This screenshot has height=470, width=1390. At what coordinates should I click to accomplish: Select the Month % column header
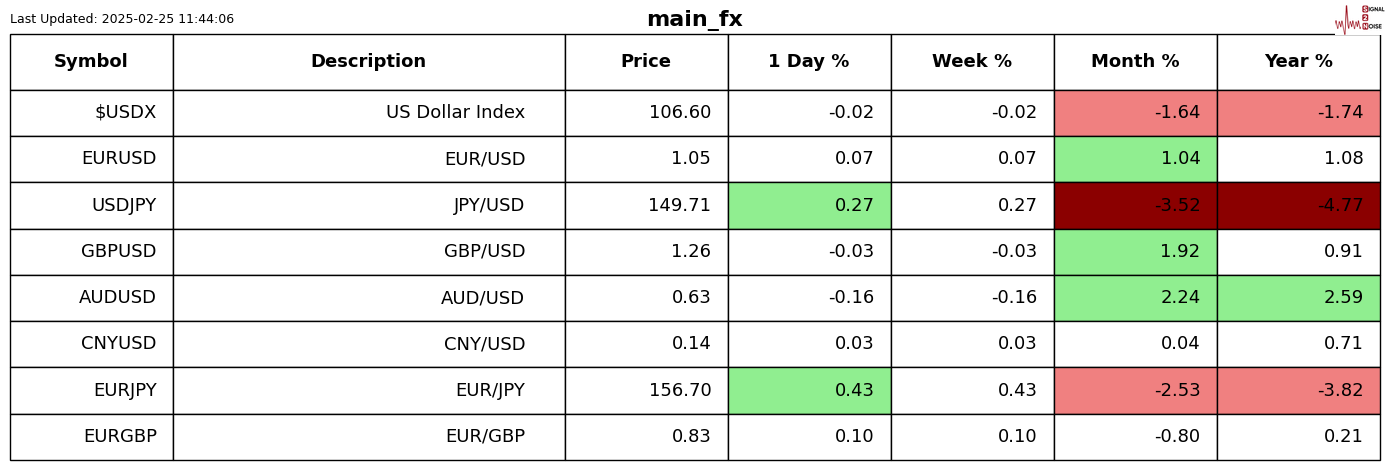coord(1135,62)
